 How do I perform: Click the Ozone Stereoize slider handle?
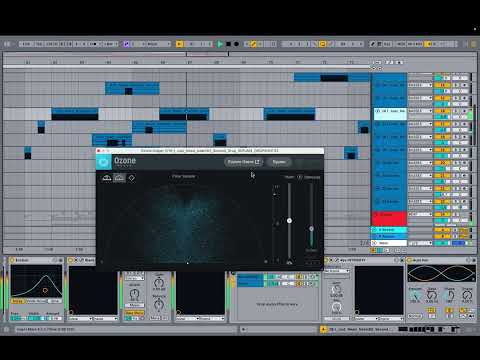311,229
